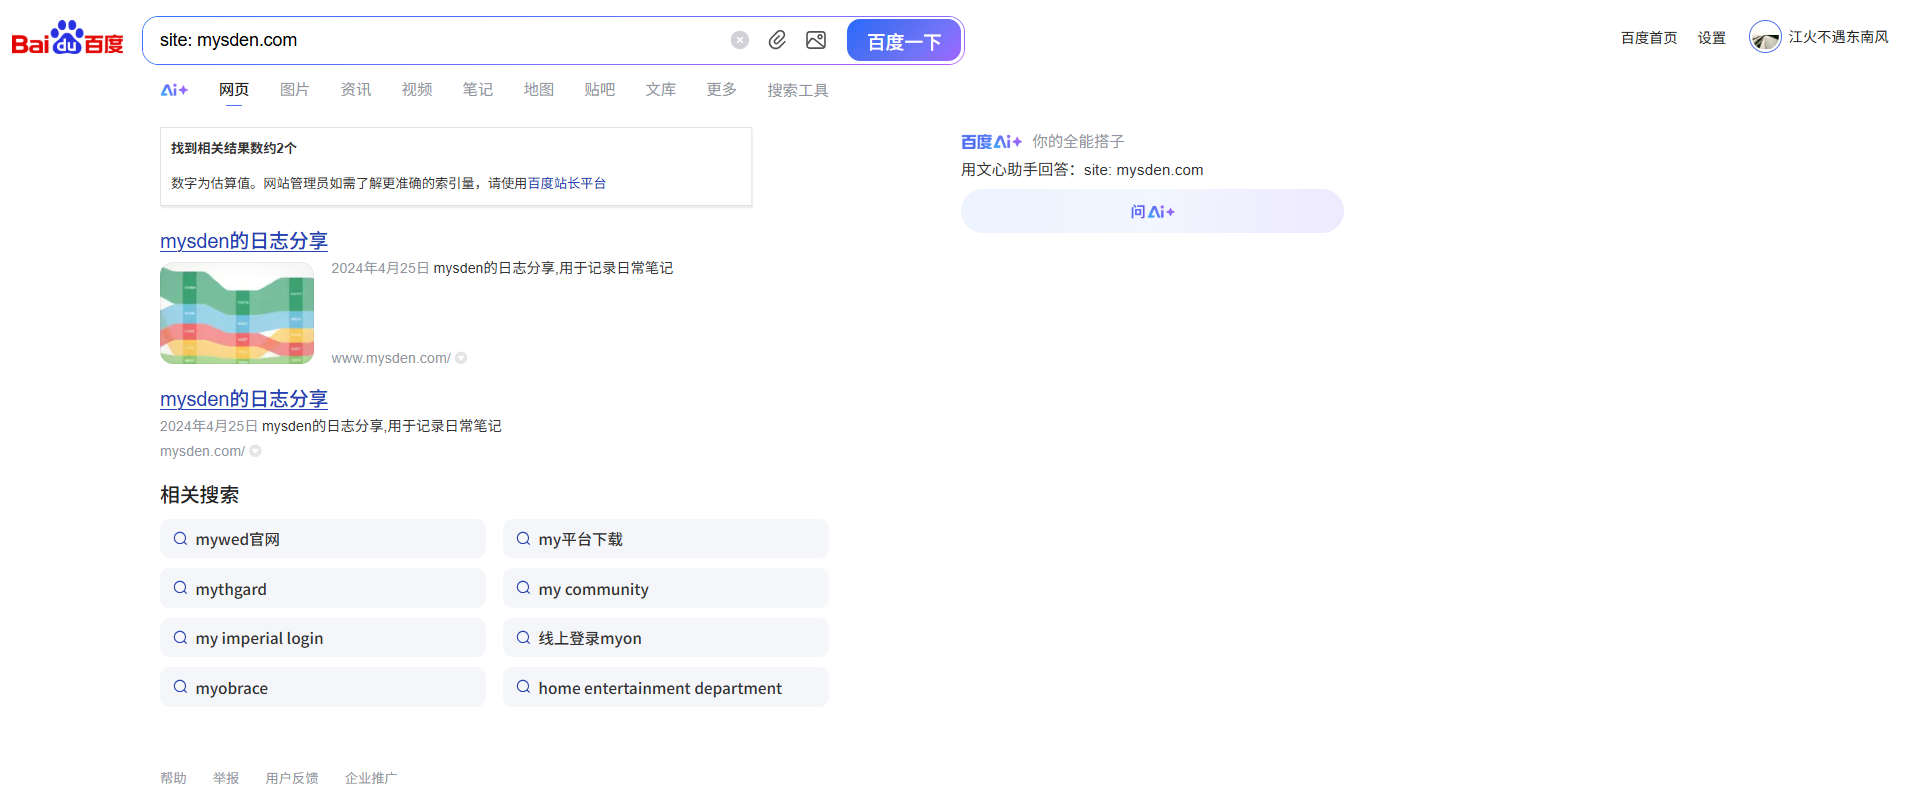The image size is (1910, 811).
Task: Click the icon beside www.mysden.com/
Action: (461, 358)
